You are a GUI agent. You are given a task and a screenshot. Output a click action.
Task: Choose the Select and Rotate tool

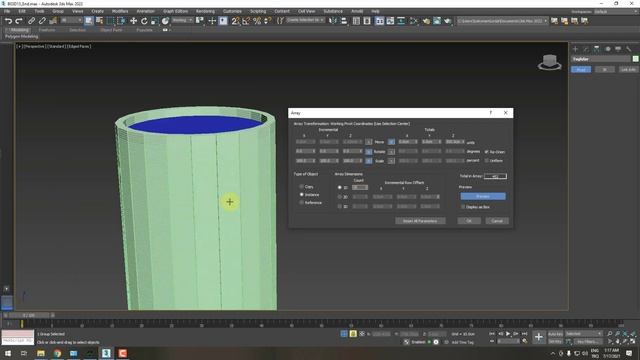(144, 21)
